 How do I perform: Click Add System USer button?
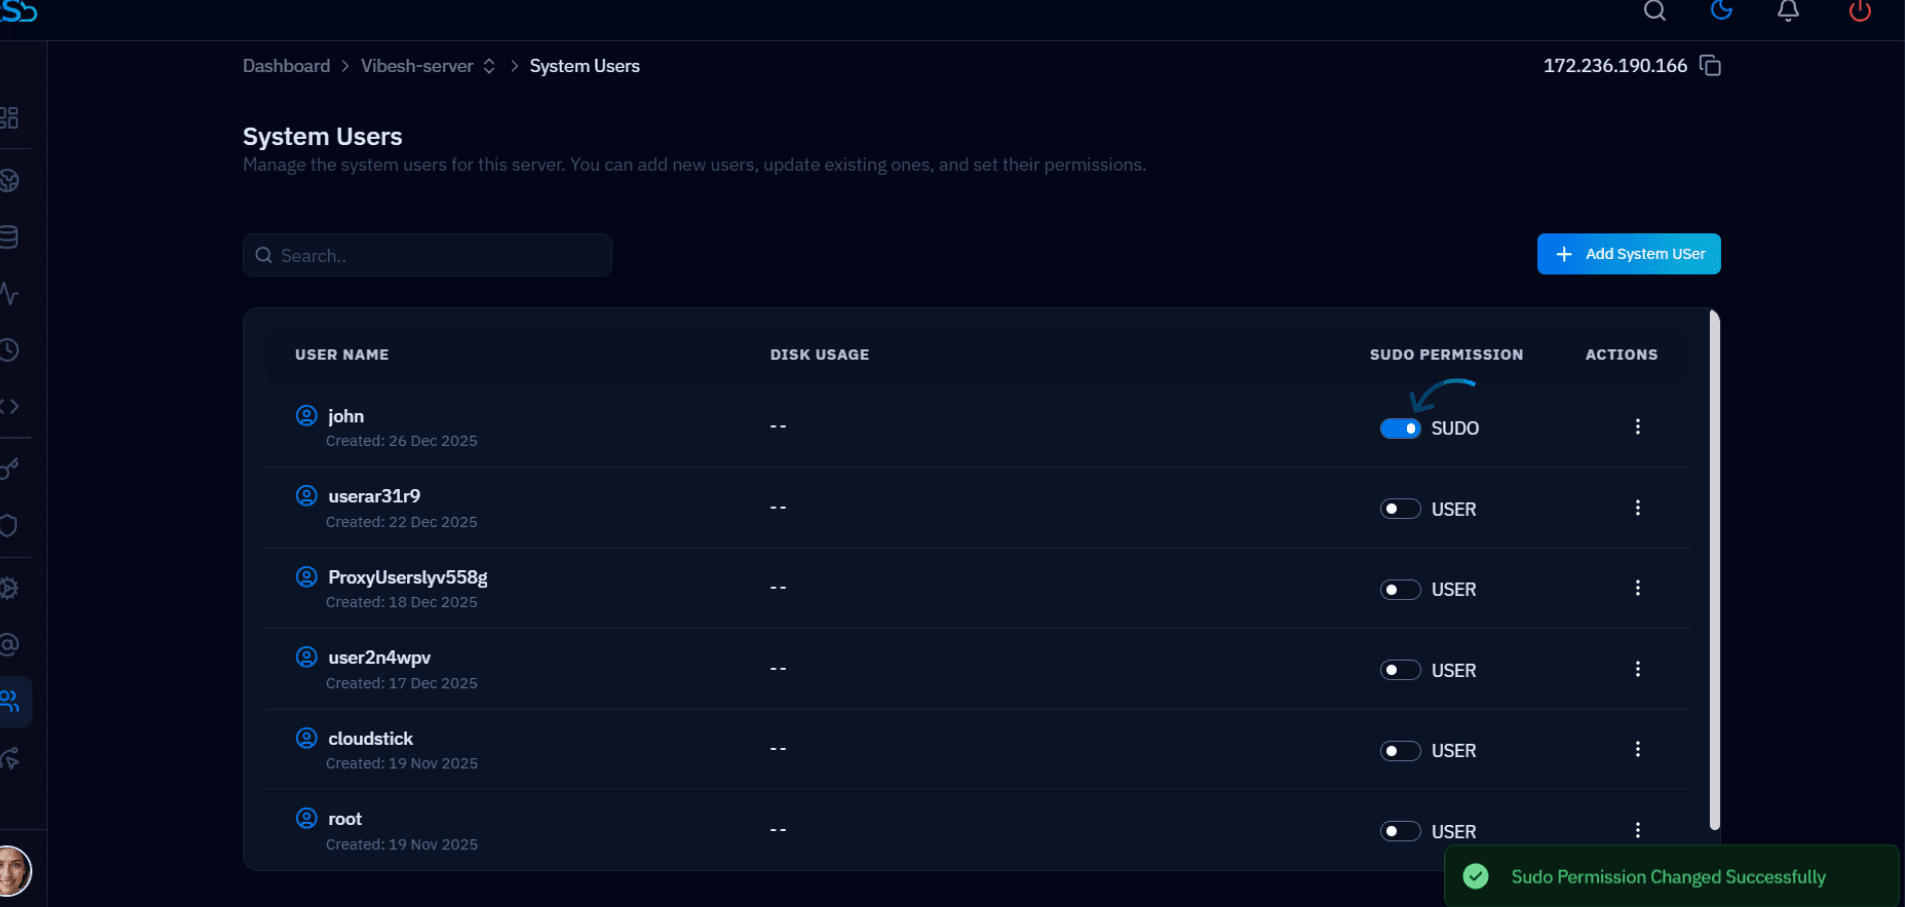coord(1628,254)
